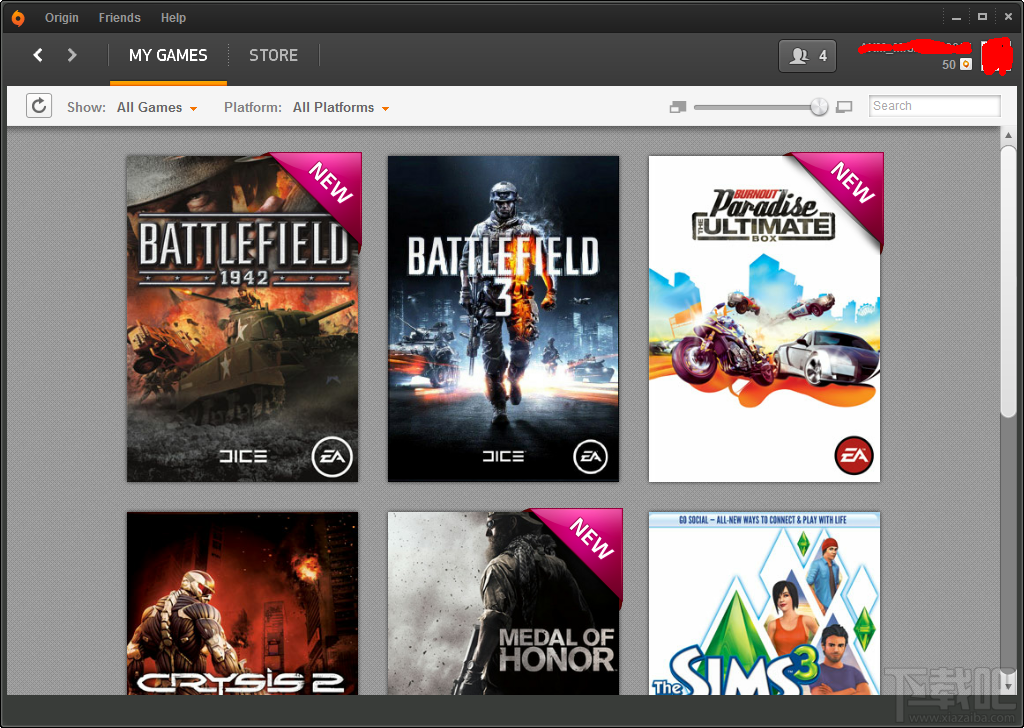
Task: Go forward with the right arrow
Action: (72, 55)
